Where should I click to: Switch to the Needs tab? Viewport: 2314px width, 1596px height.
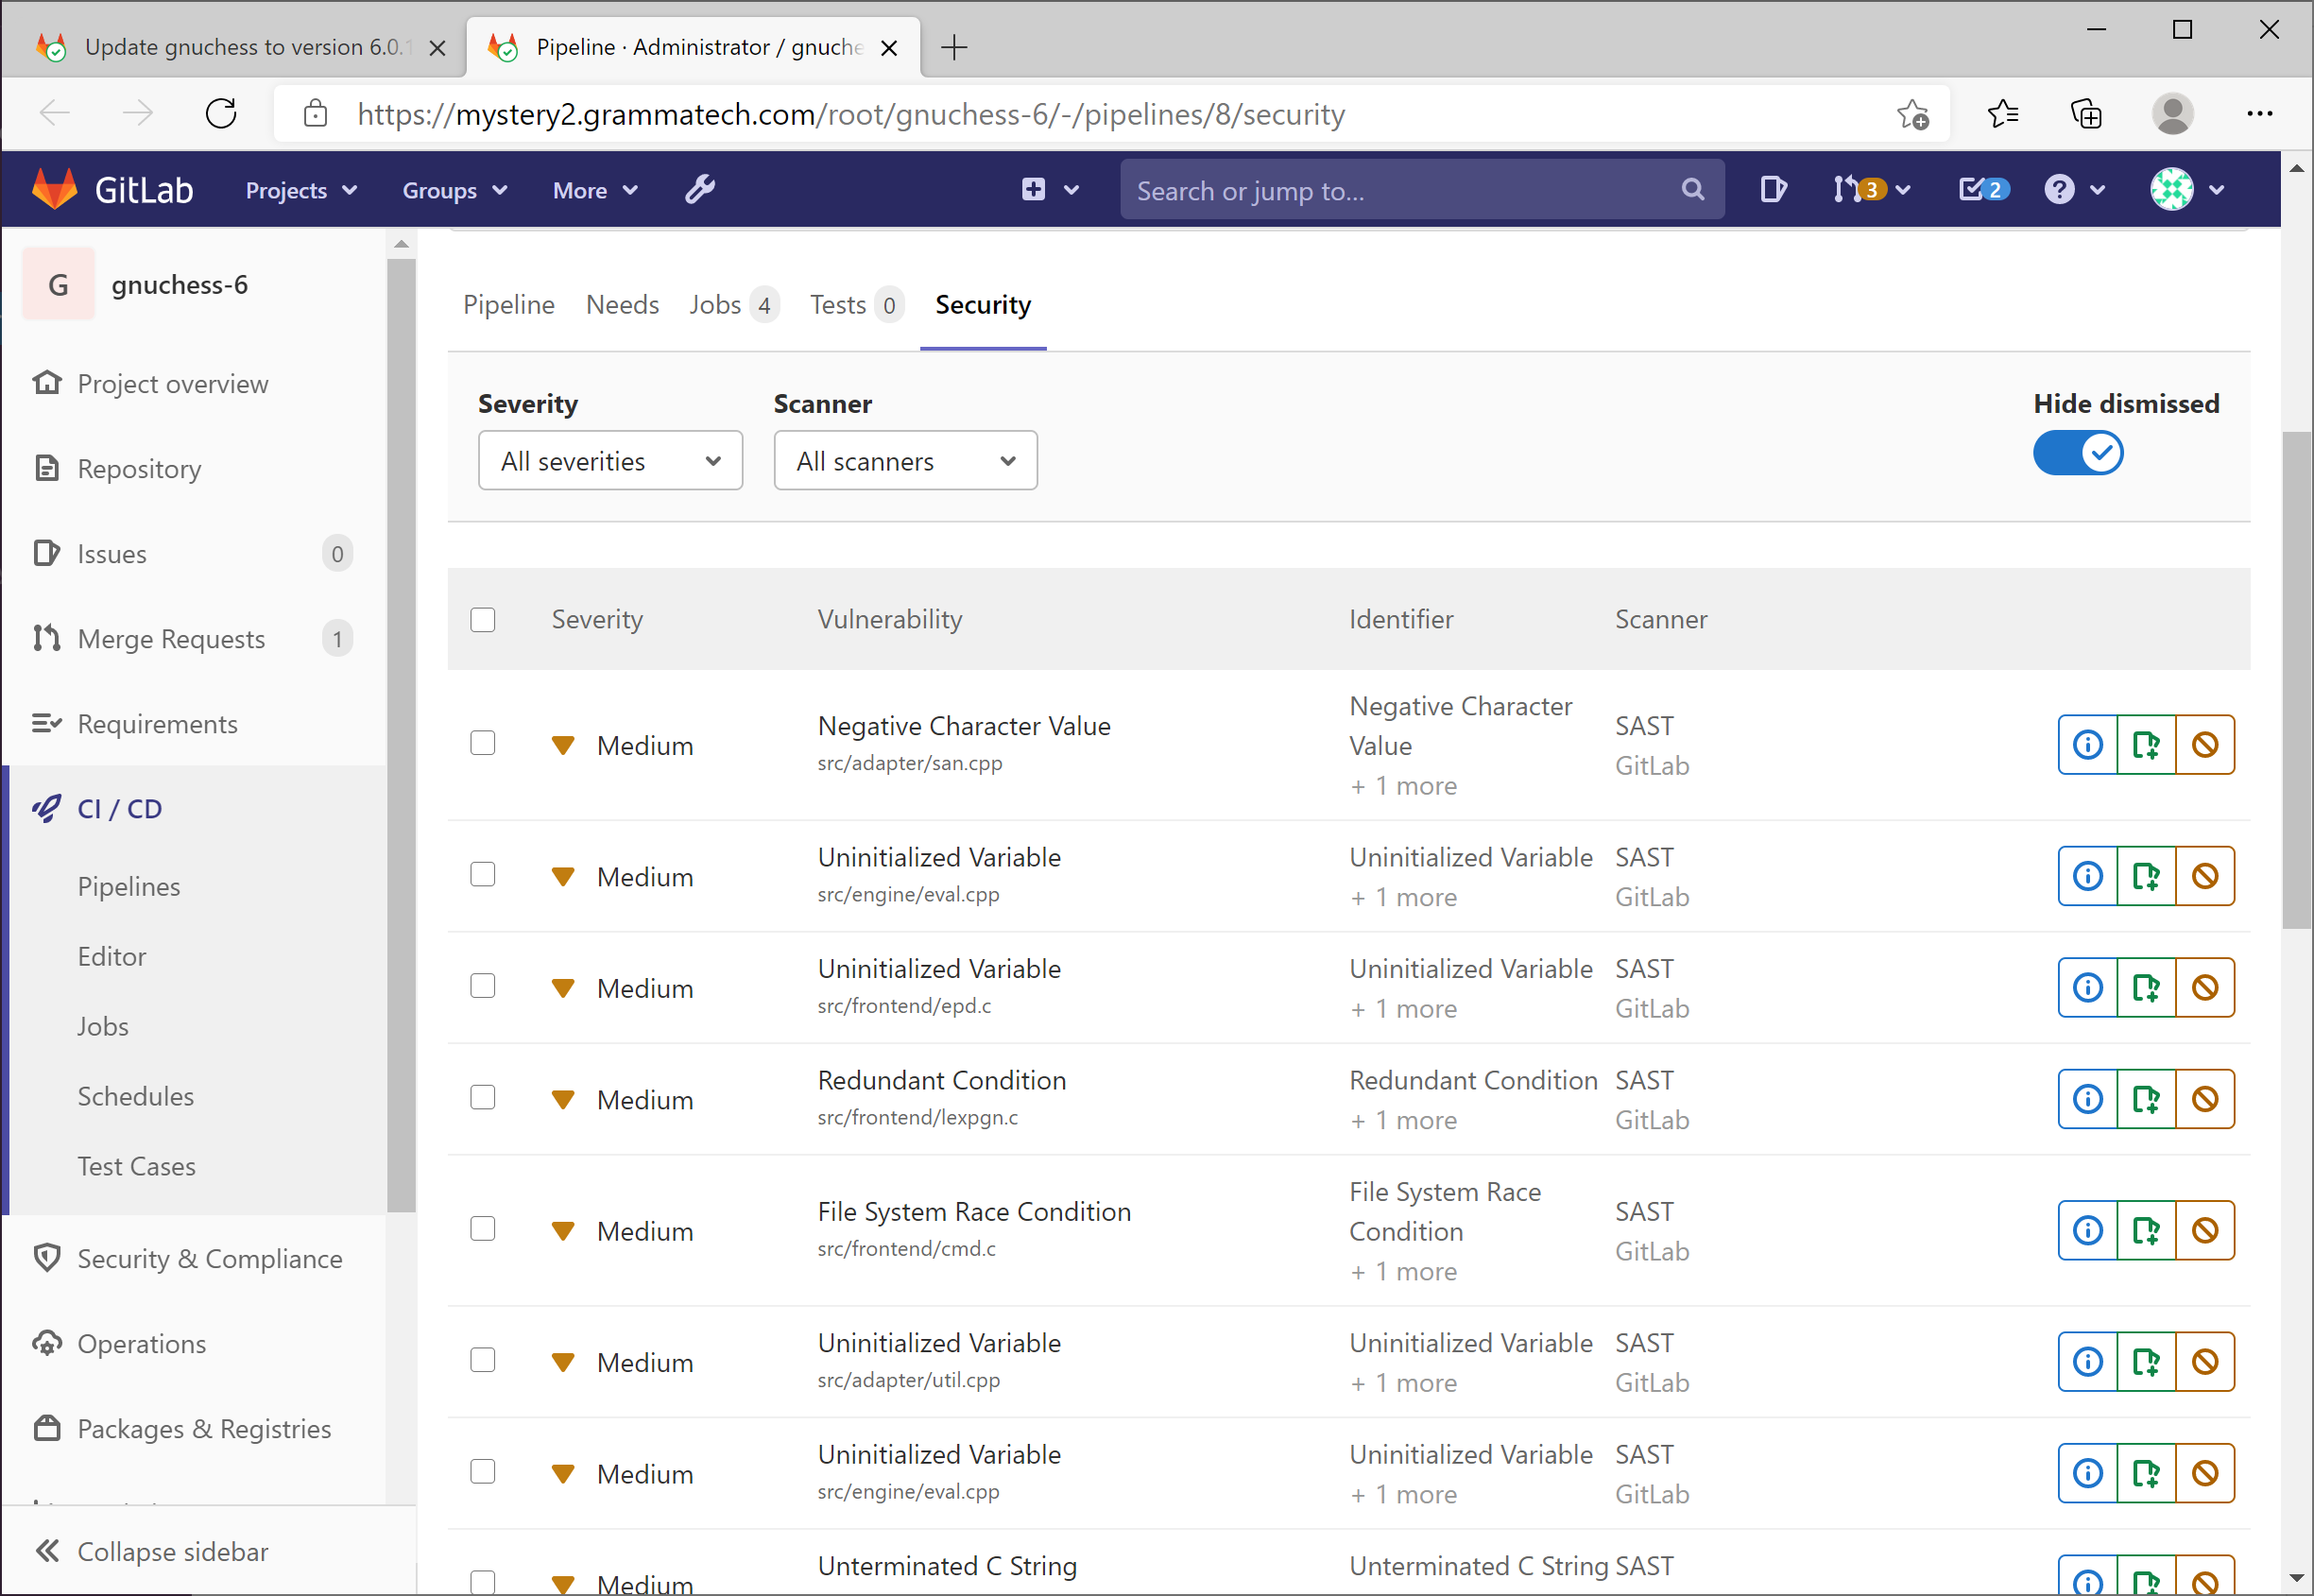[622, 305]
